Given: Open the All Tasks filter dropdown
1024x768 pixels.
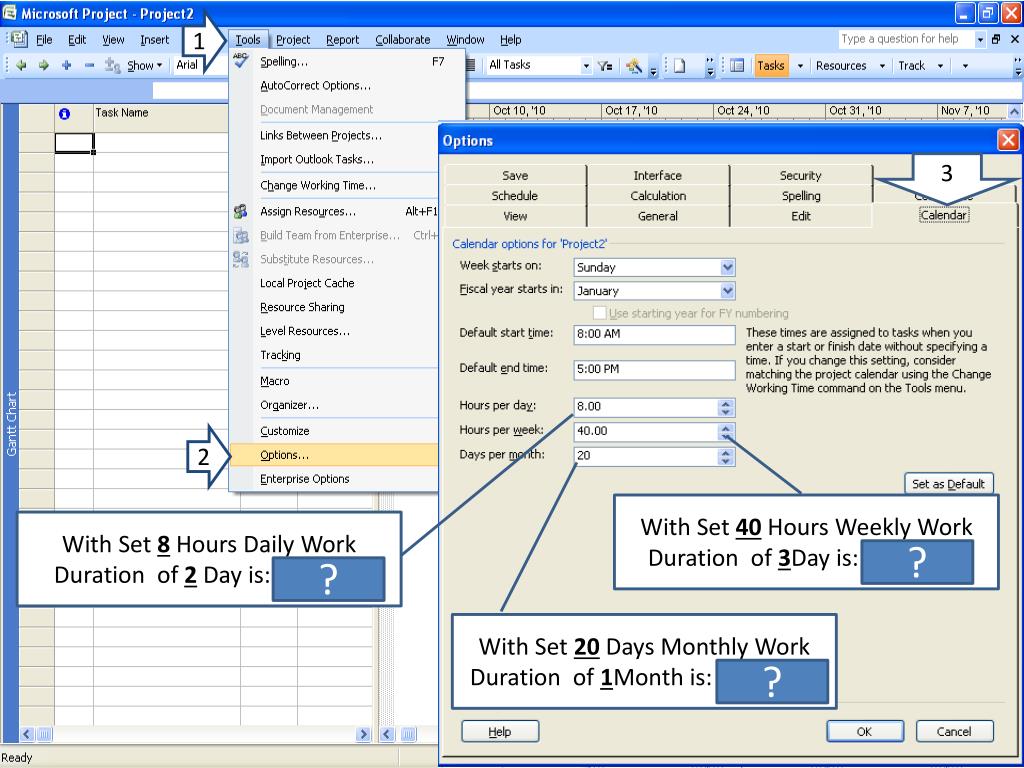Looking at the screenshot, I should coord(586,65).
